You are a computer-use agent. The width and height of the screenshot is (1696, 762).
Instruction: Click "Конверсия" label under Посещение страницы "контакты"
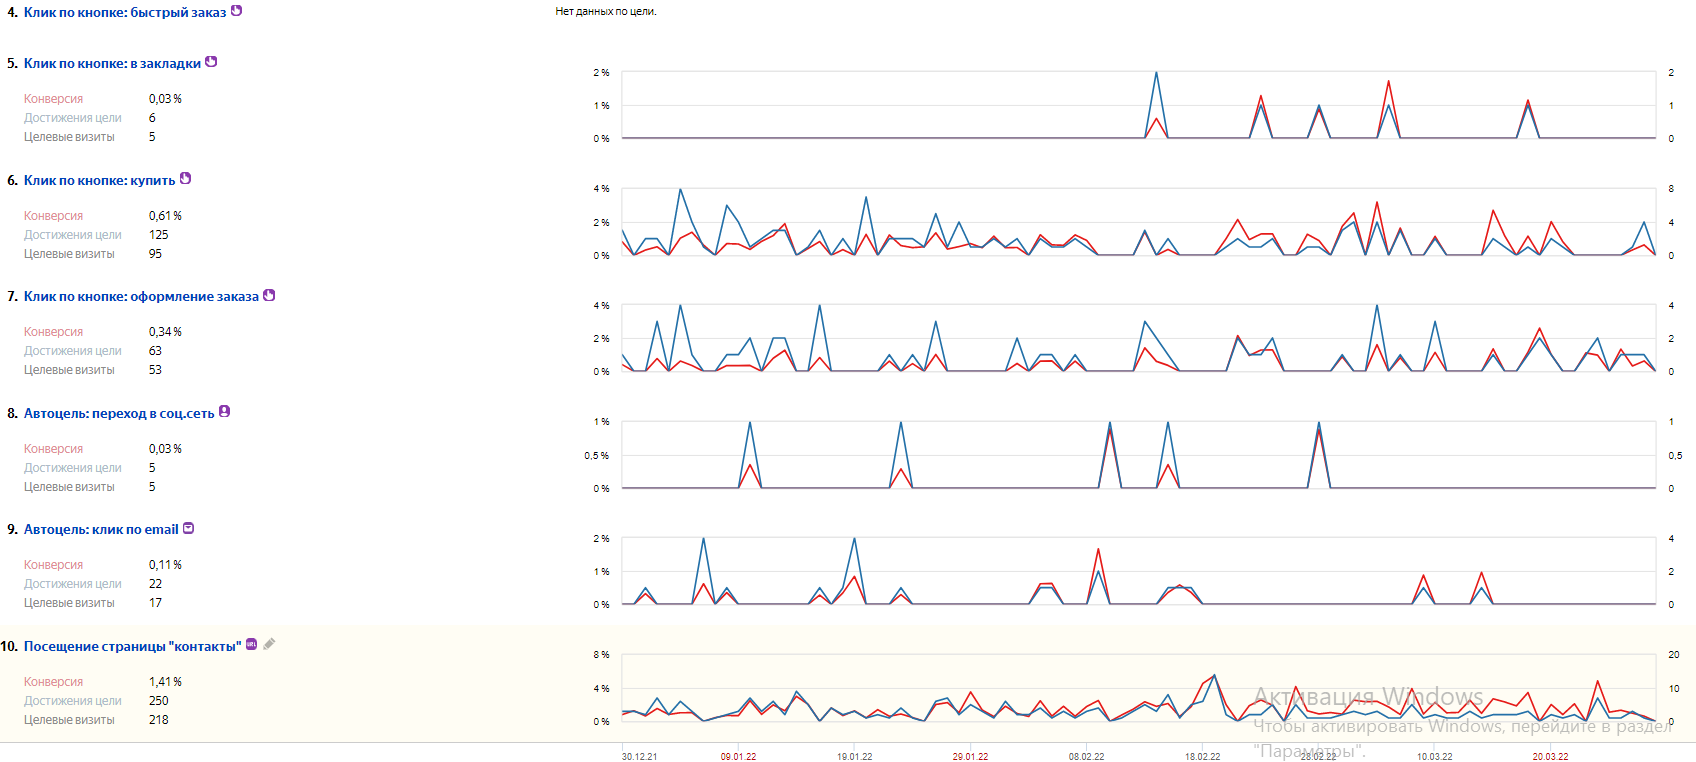coord(54,682)
